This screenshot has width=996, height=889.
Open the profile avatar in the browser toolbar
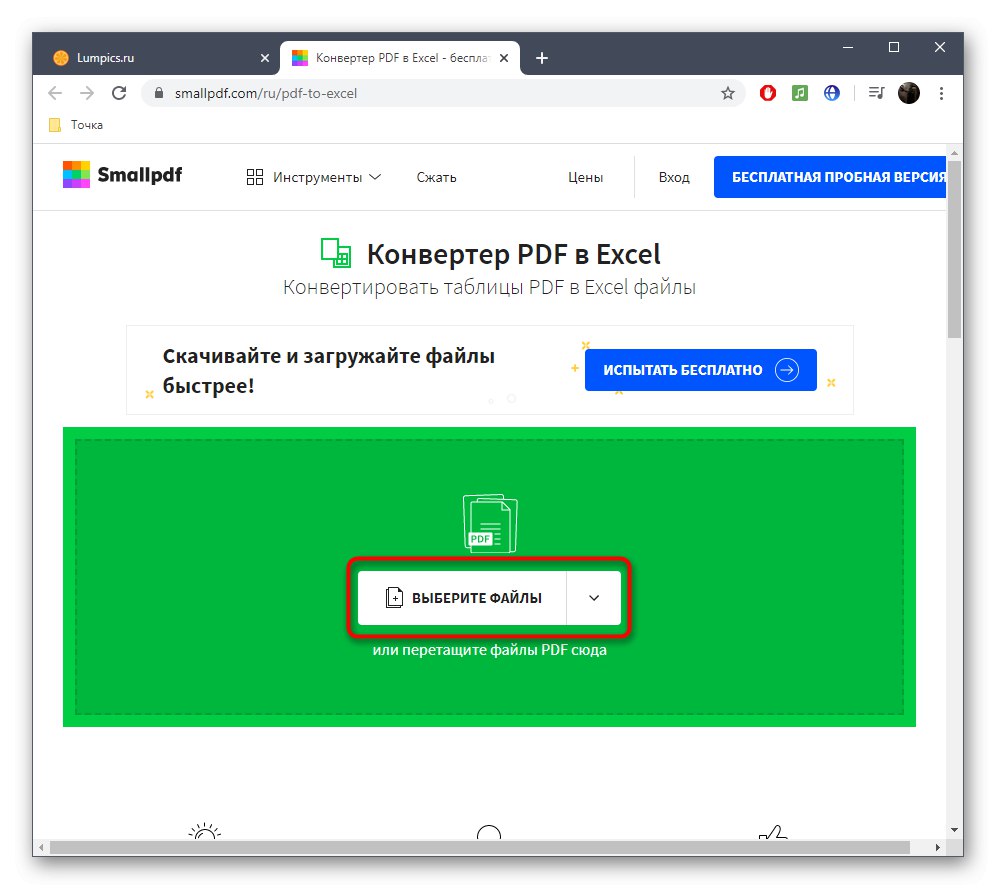pyautogui.click(x=908, y=93)
